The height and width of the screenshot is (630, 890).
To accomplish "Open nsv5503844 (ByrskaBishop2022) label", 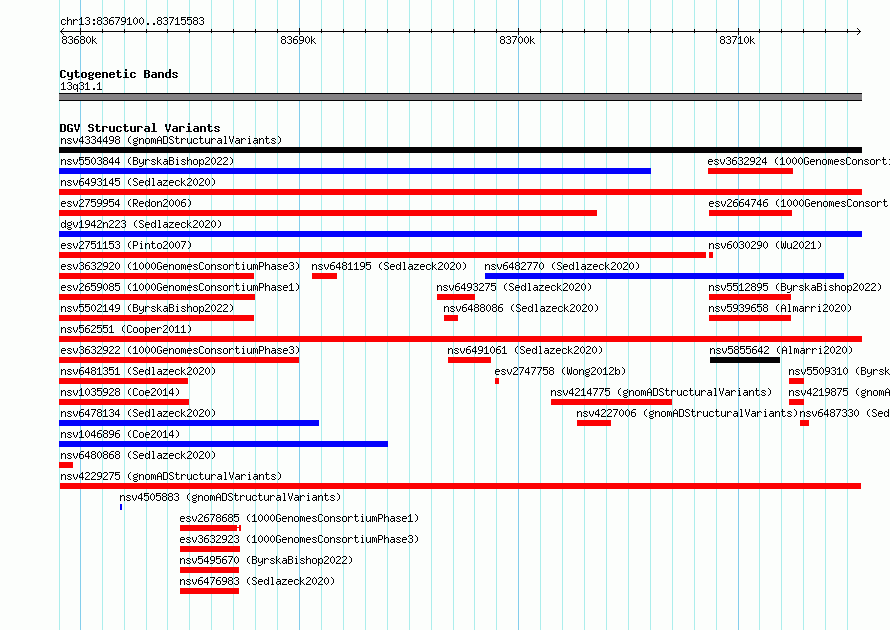I will 147,161.
